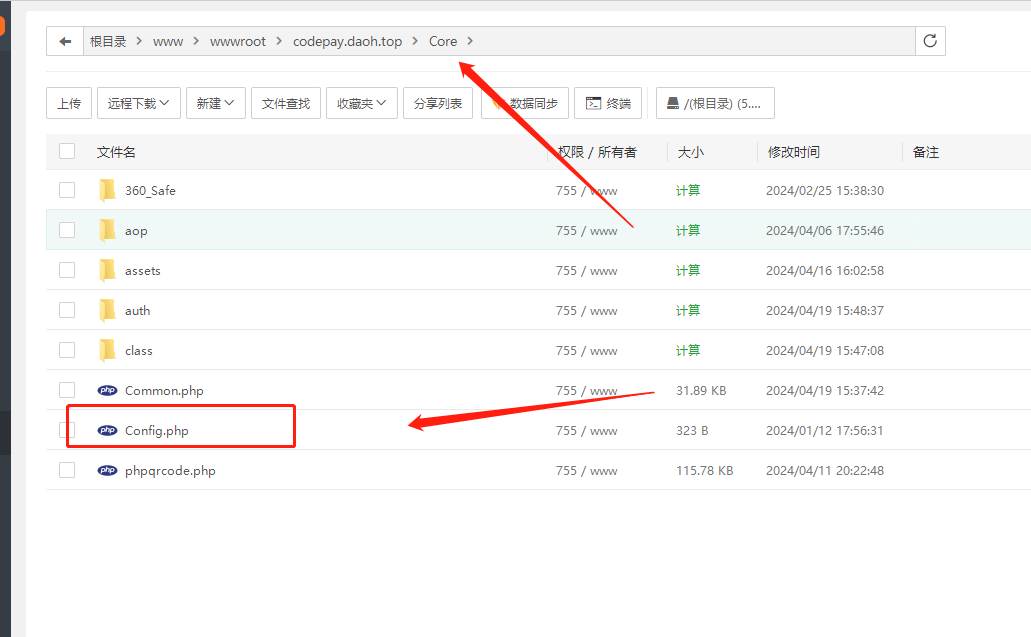Click the PHP icon for Common.php
The width and height of the screenshot is (1031, 637).
pyautogui.click(x=107, y=391)
